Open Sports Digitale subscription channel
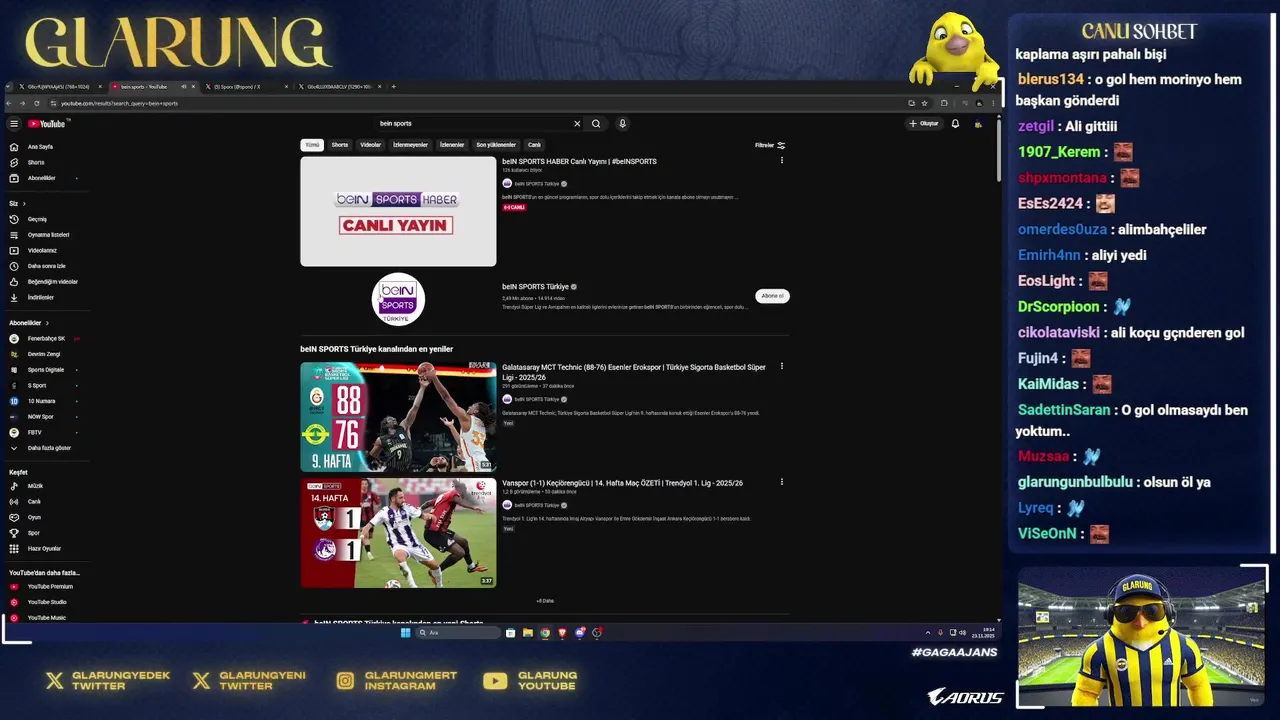 coord(46,370)
